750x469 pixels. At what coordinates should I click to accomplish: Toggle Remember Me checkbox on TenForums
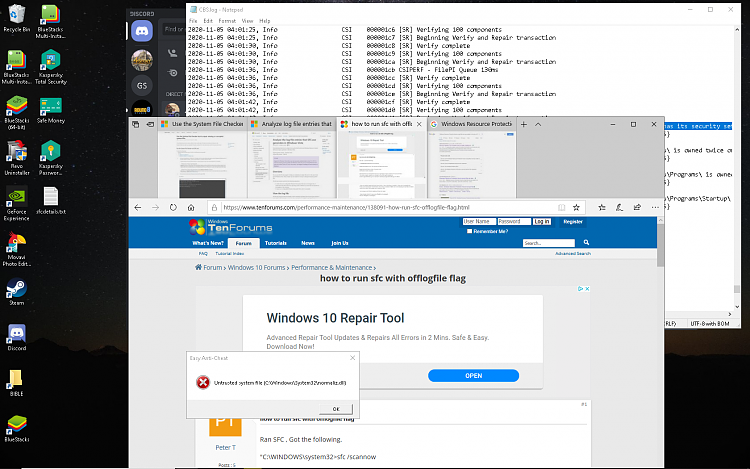[x=469, y=231]
